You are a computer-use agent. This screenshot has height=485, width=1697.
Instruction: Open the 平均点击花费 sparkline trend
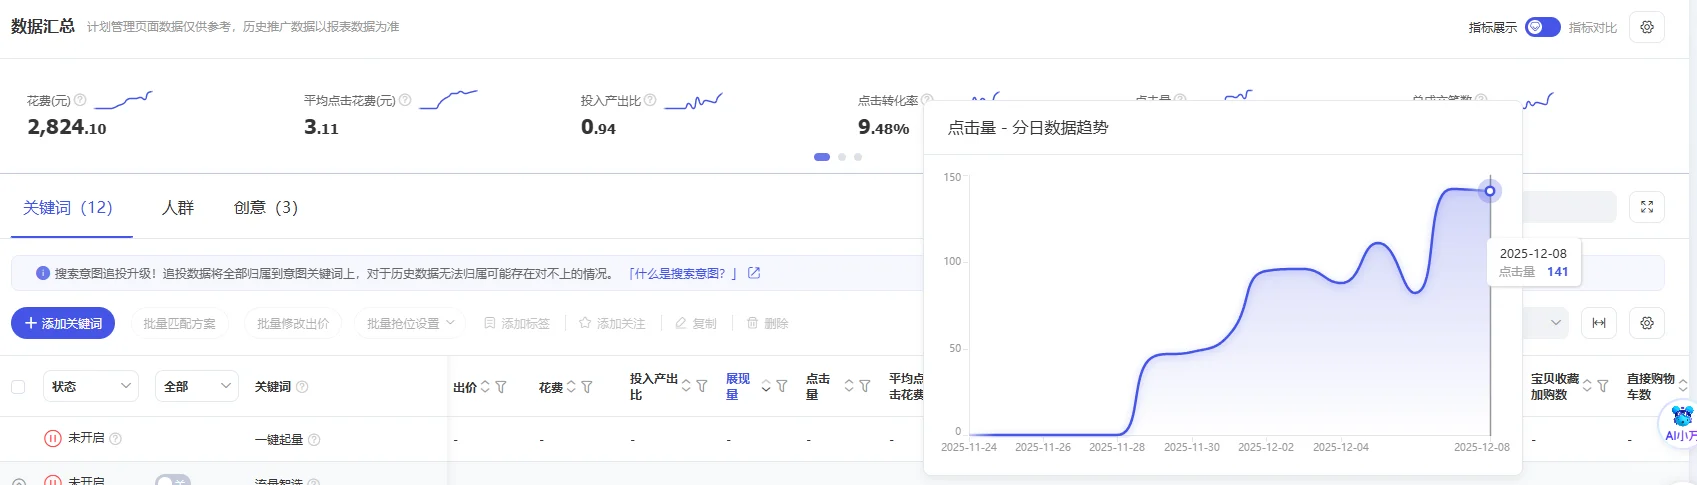tap(448, 99)
